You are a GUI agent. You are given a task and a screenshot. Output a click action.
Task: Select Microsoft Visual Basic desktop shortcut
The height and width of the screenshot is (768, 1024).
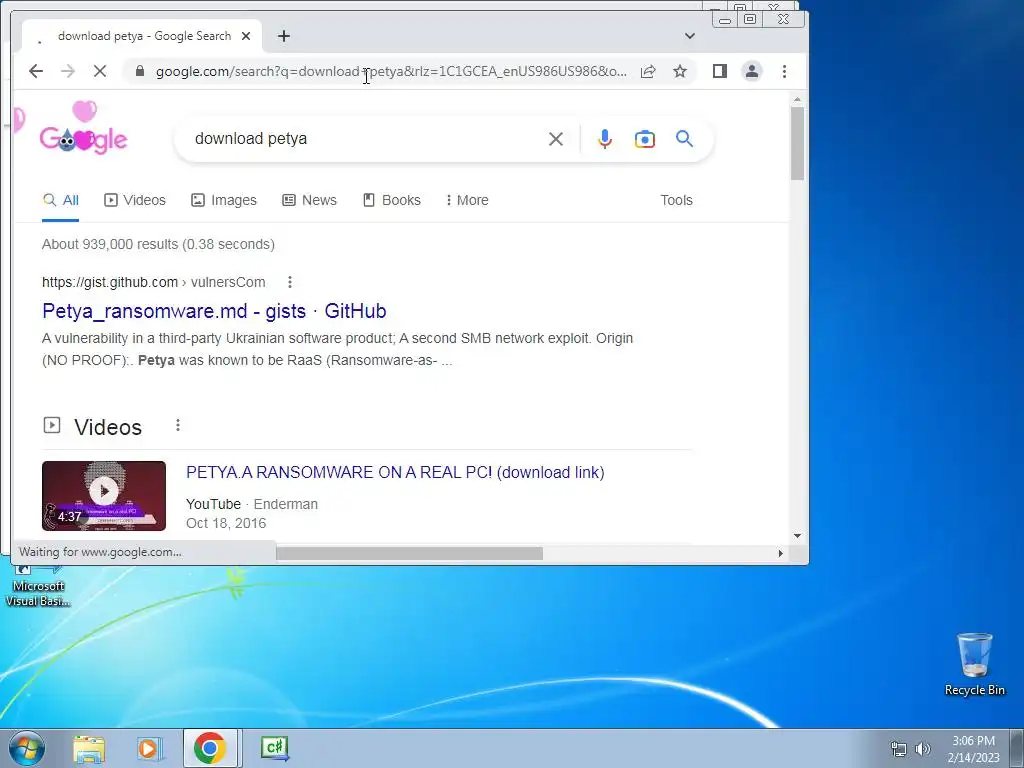pos(37,587)
